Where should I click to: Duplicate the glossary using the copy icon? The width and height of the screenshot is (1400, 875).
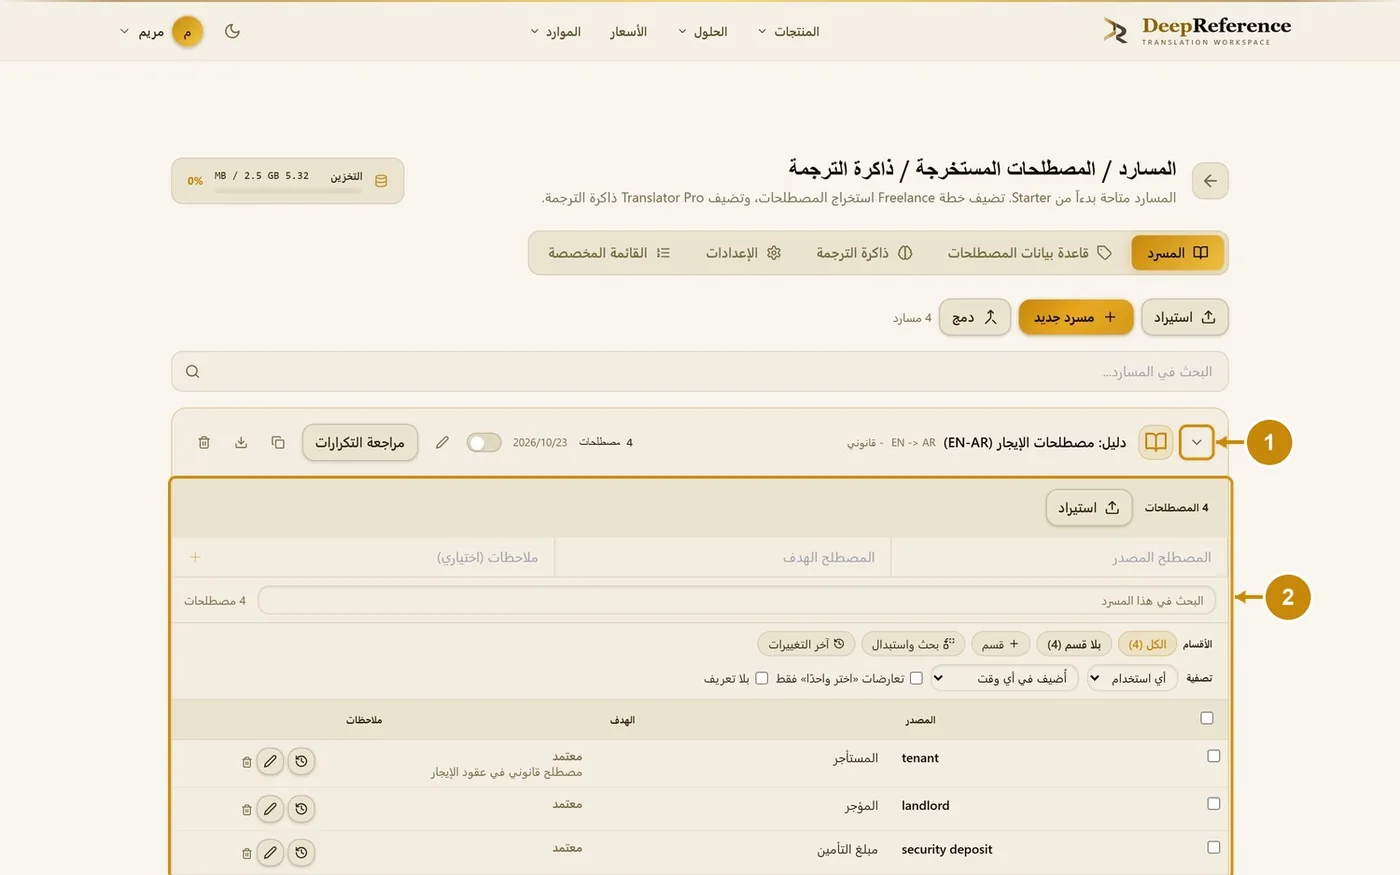tap(278, 442)
